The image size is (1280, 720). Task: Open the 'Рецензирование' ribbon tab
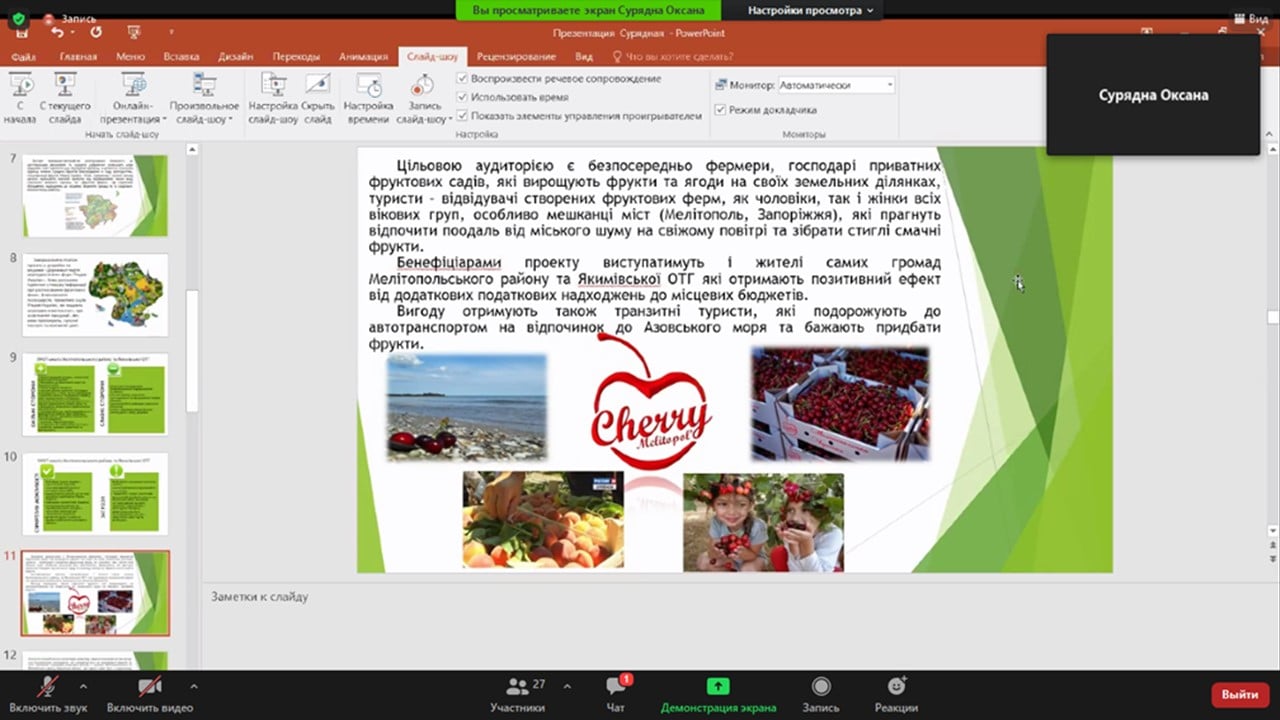click(516, 57)
